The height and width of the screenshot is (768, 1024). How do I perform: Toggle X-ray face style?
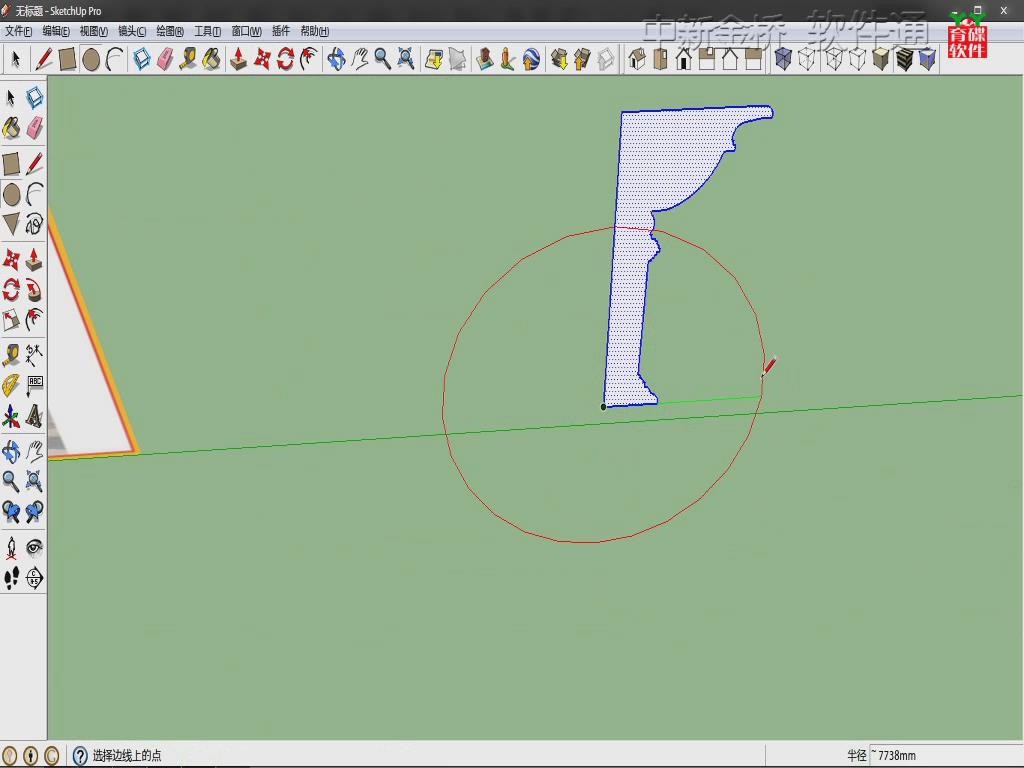tap(783, 59)
